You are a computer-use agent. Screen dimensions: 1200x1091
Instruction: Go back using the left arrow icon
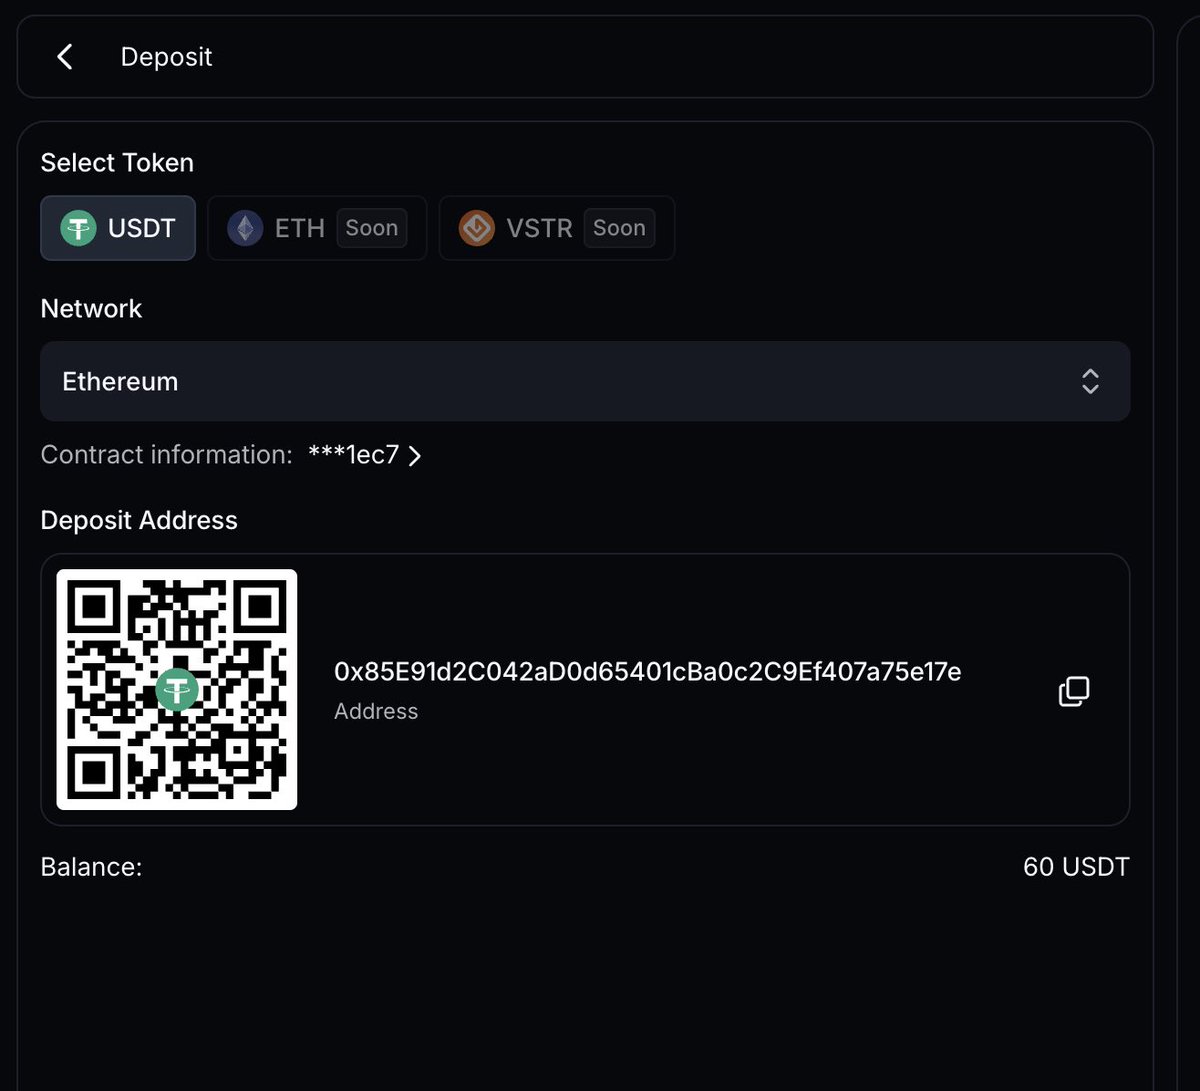point(65,57)
